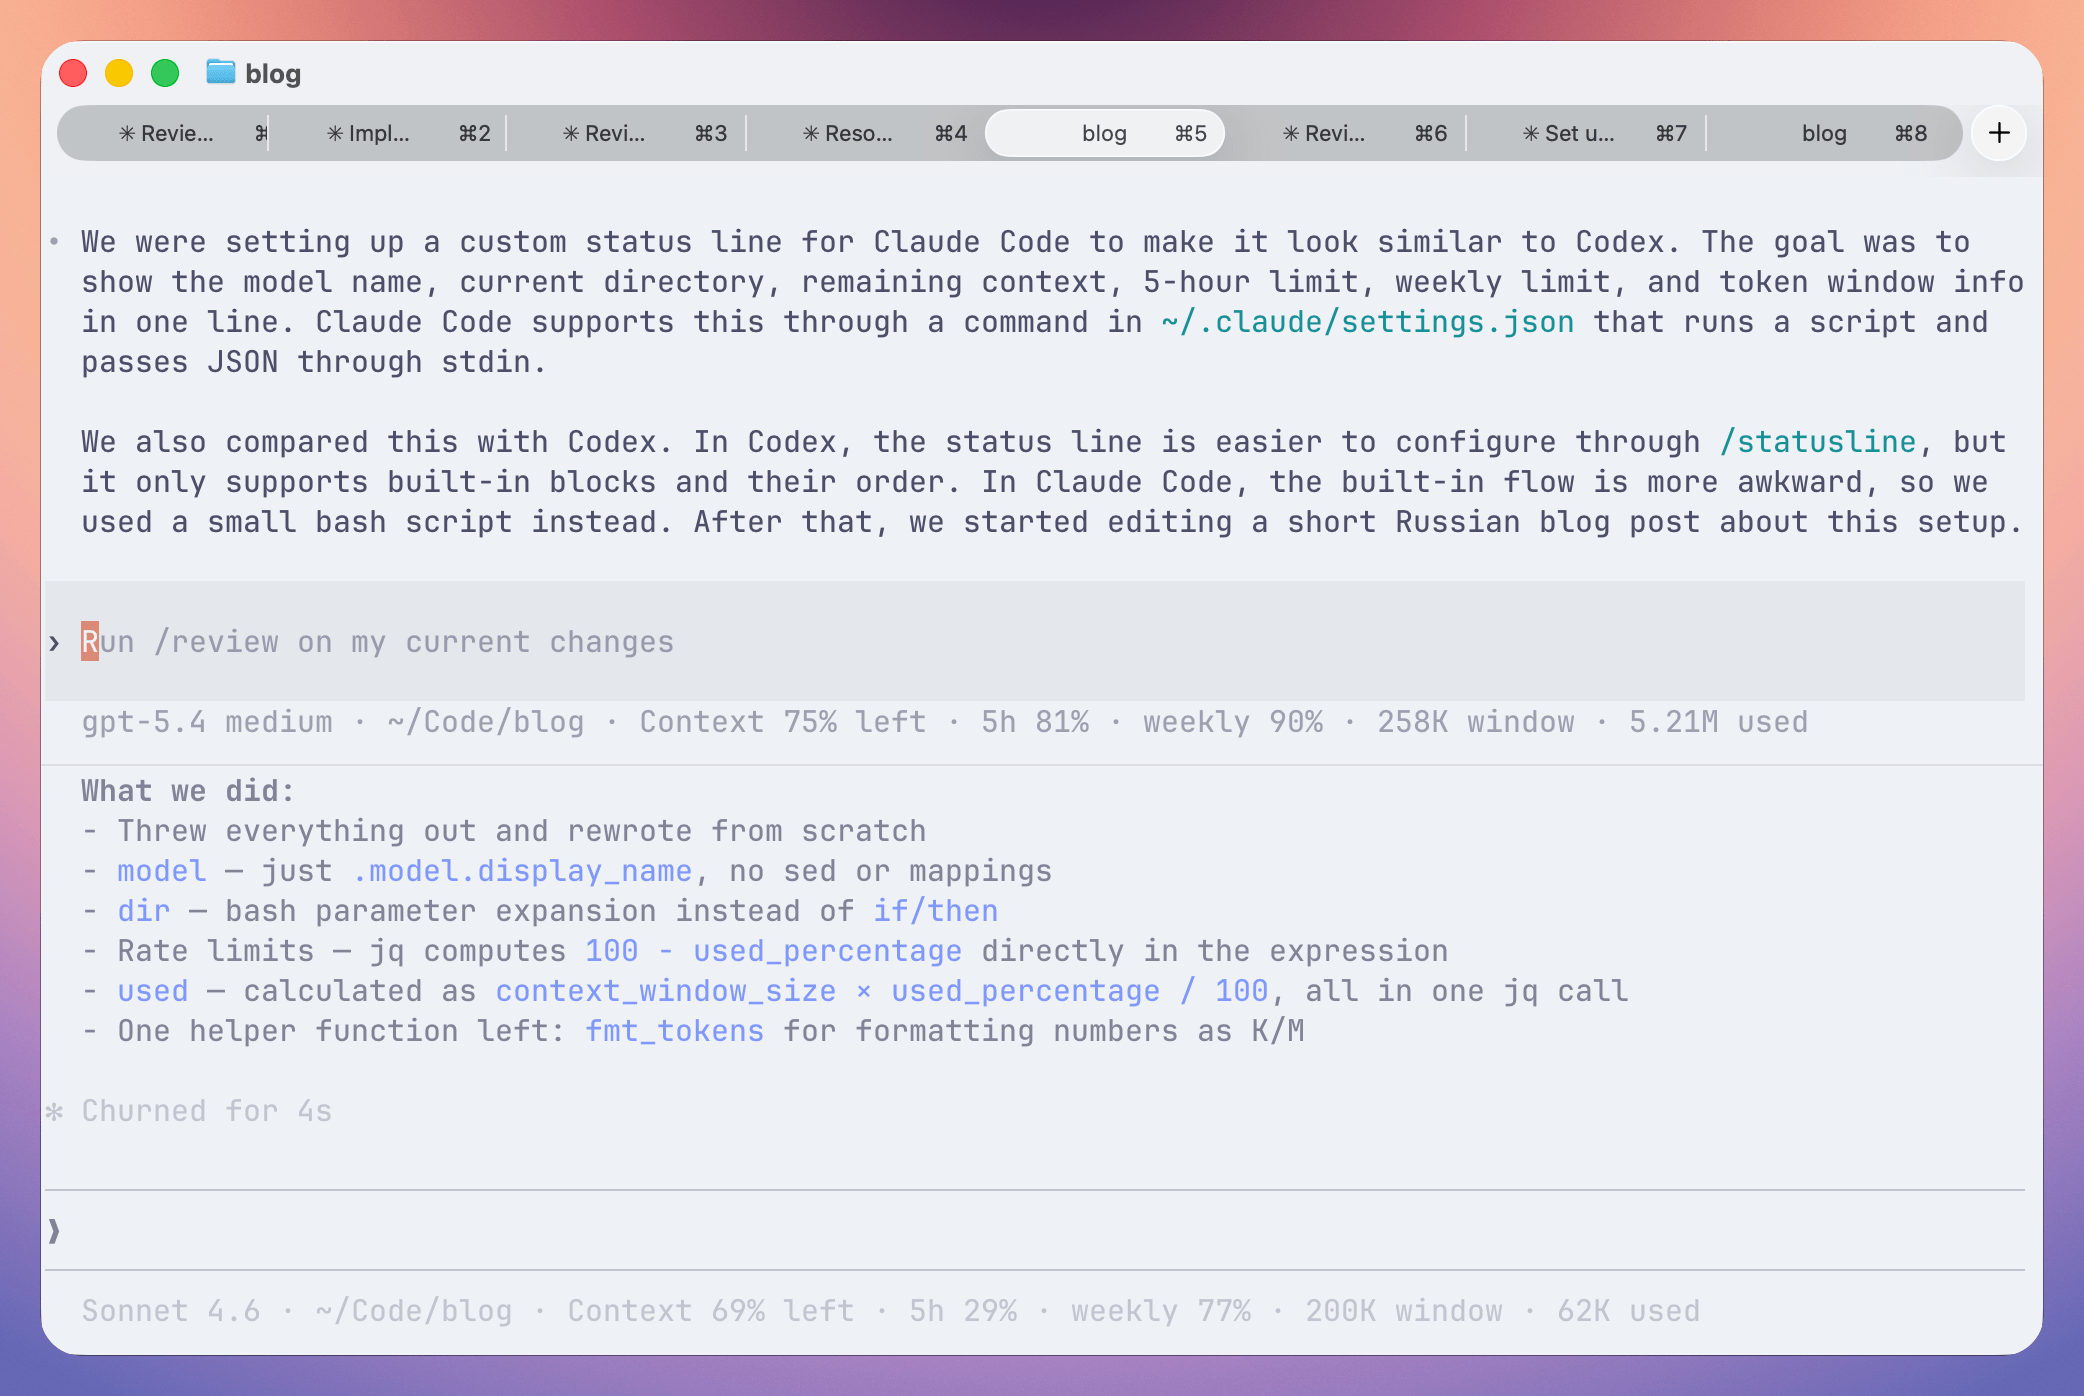
Task: Focus the 'Run /review on my current changes' prompt
Action: coord(1035,641)
